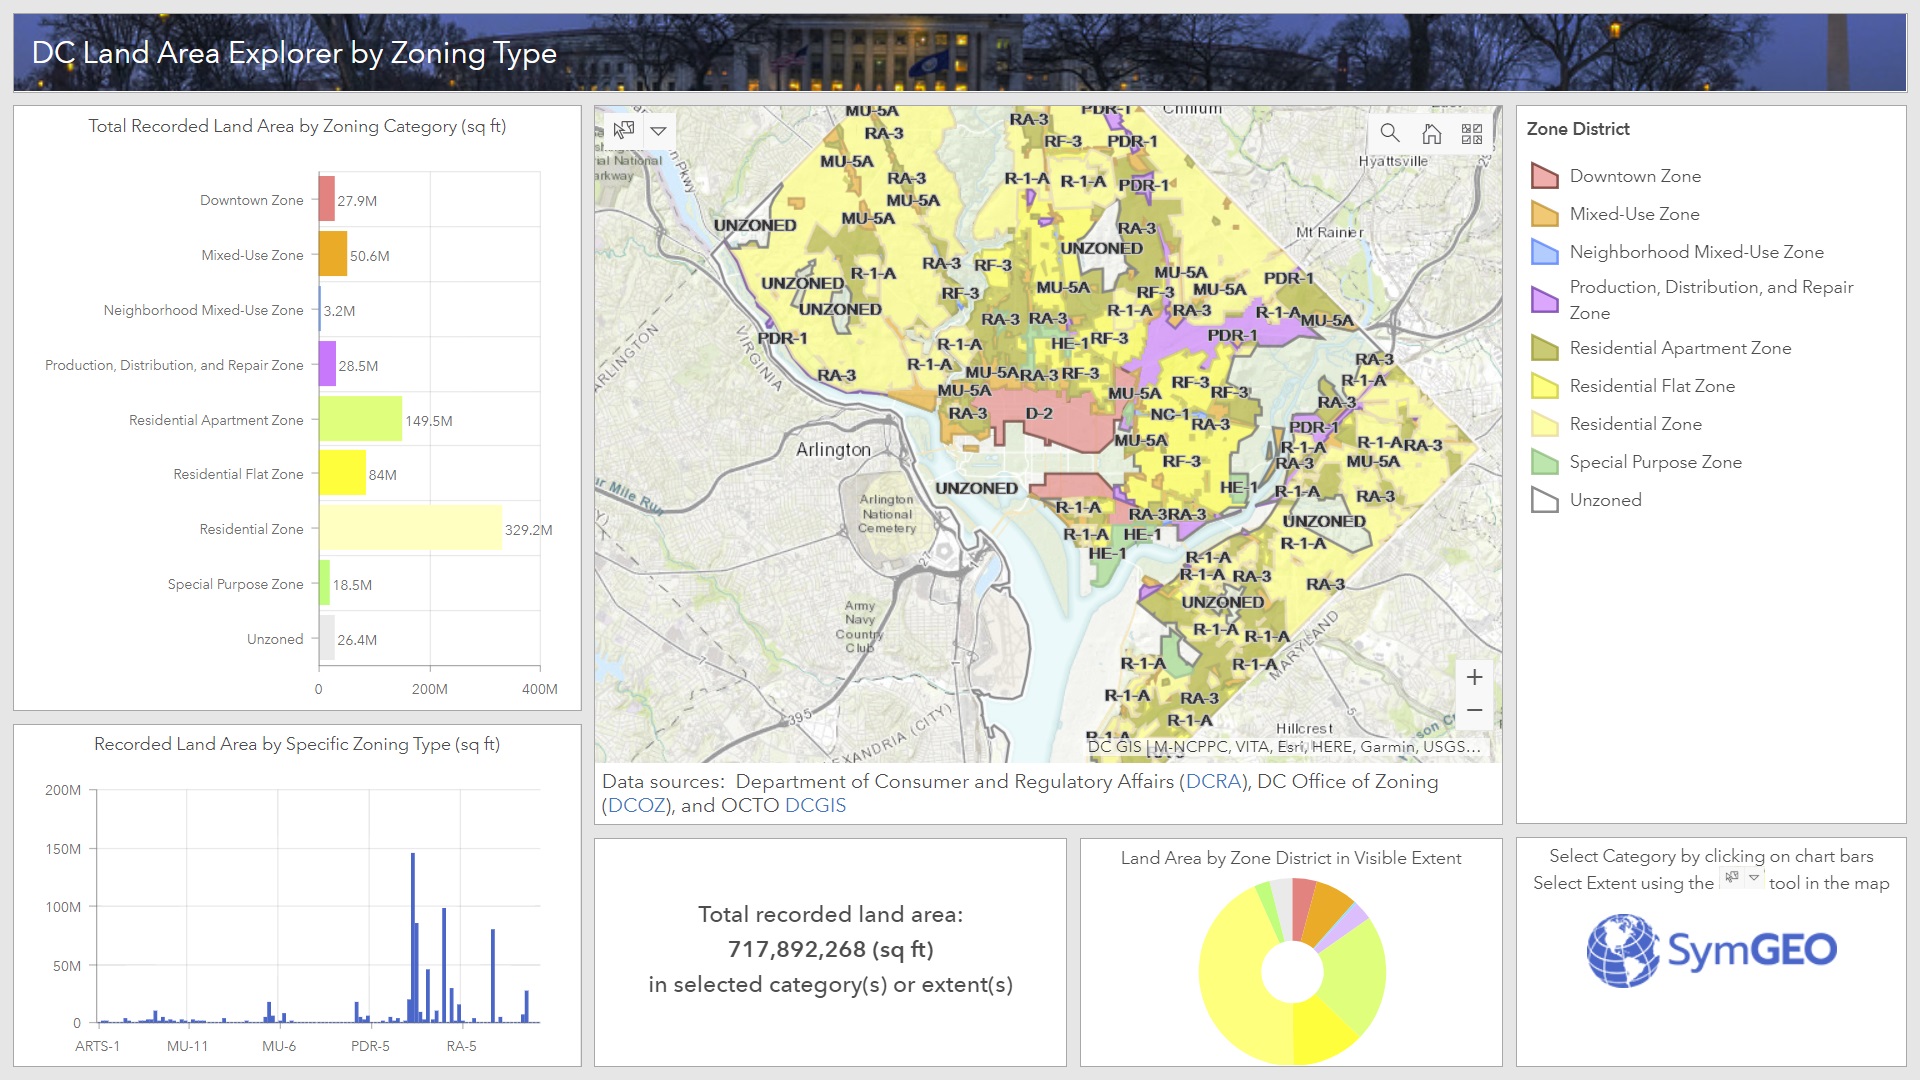Select the Mixed-Use Zone orange bar

coord(333,254)
